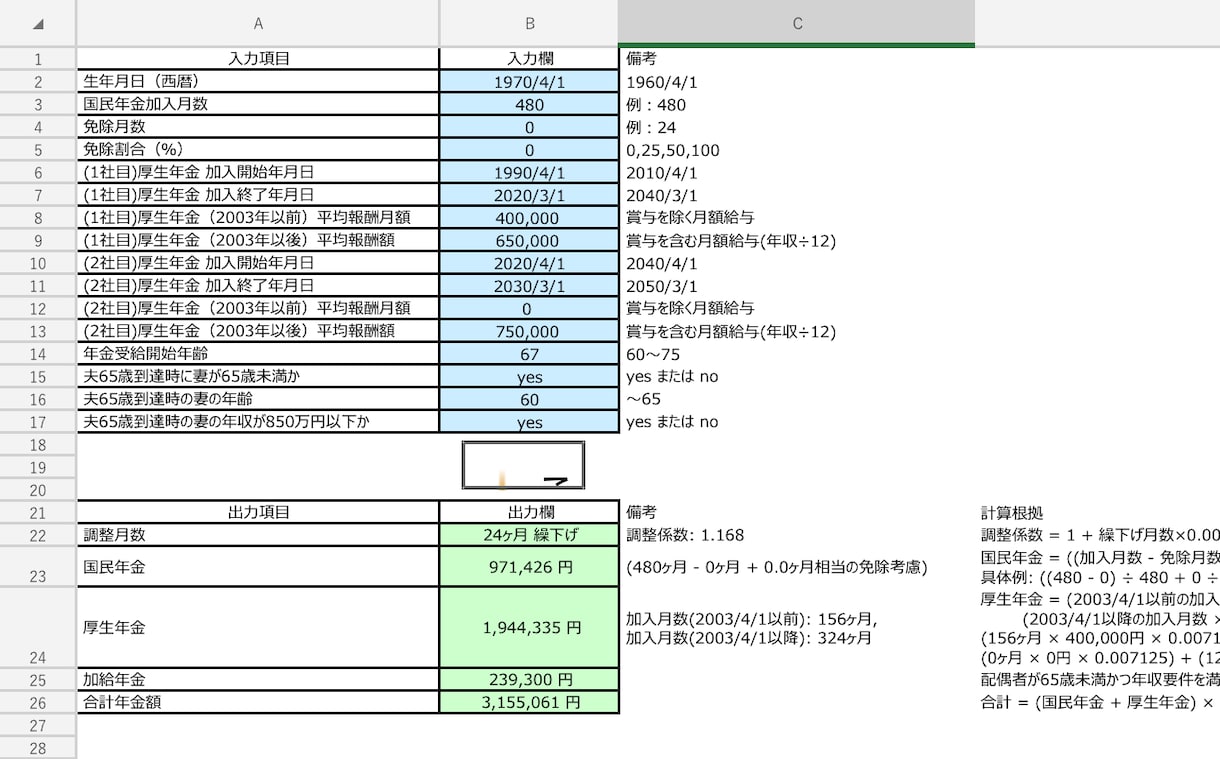The image size is (1220, 759).
Task: Click the 2020/3/1 end date cell
Action: pos(529,195)
